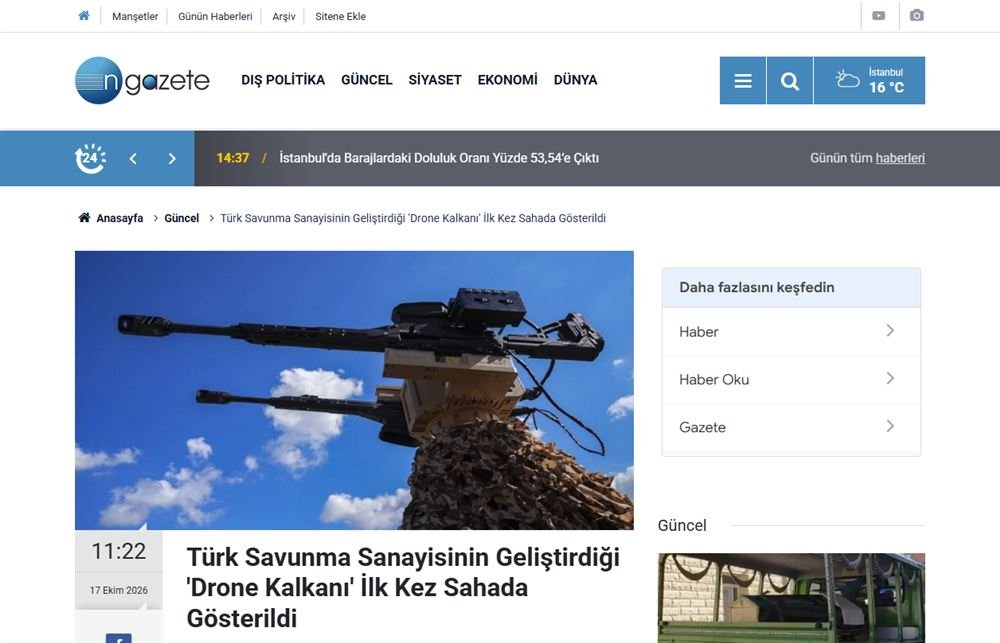Click the drone shield weapon article image
Image resolution: width=1000 pixels, height=643 pixels.
click(354, 390)
